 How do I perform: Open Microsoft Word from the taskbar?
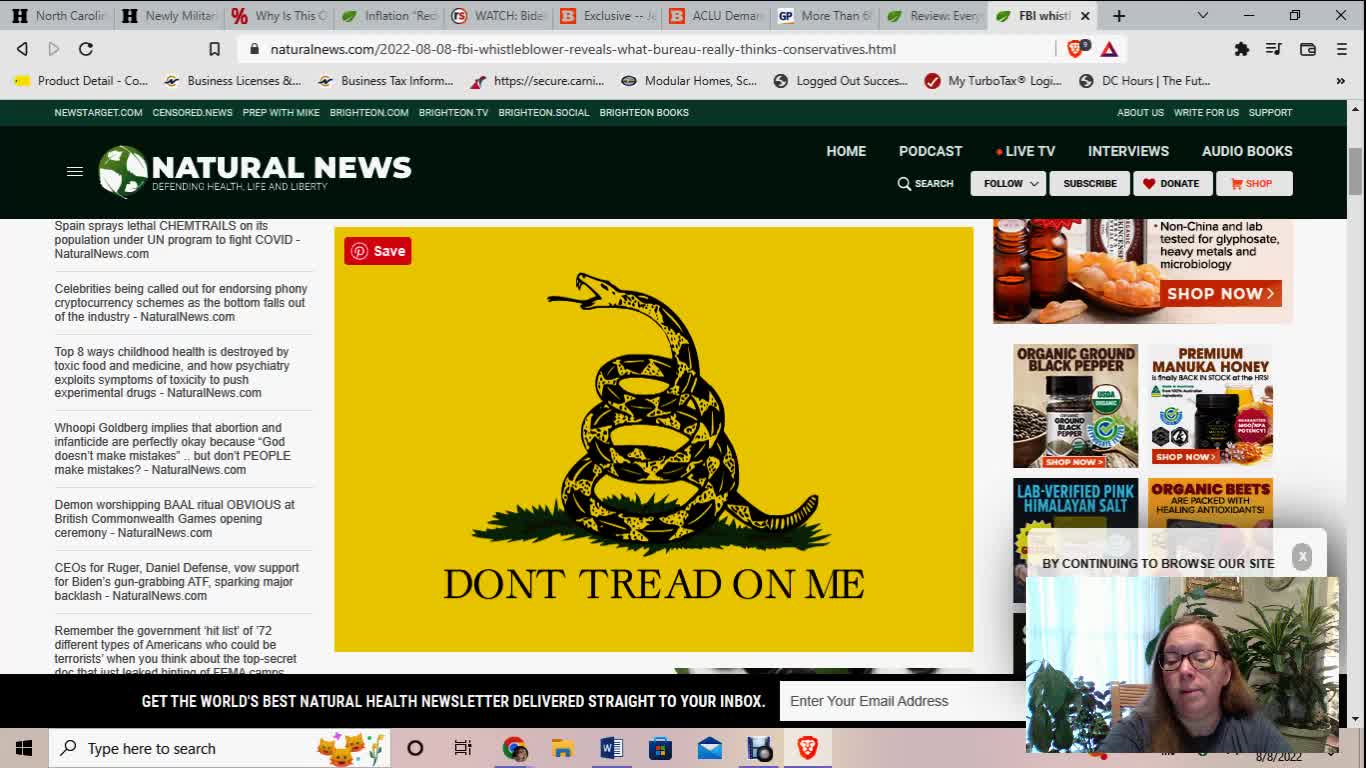pyautogui.click(x=611, y=748)
